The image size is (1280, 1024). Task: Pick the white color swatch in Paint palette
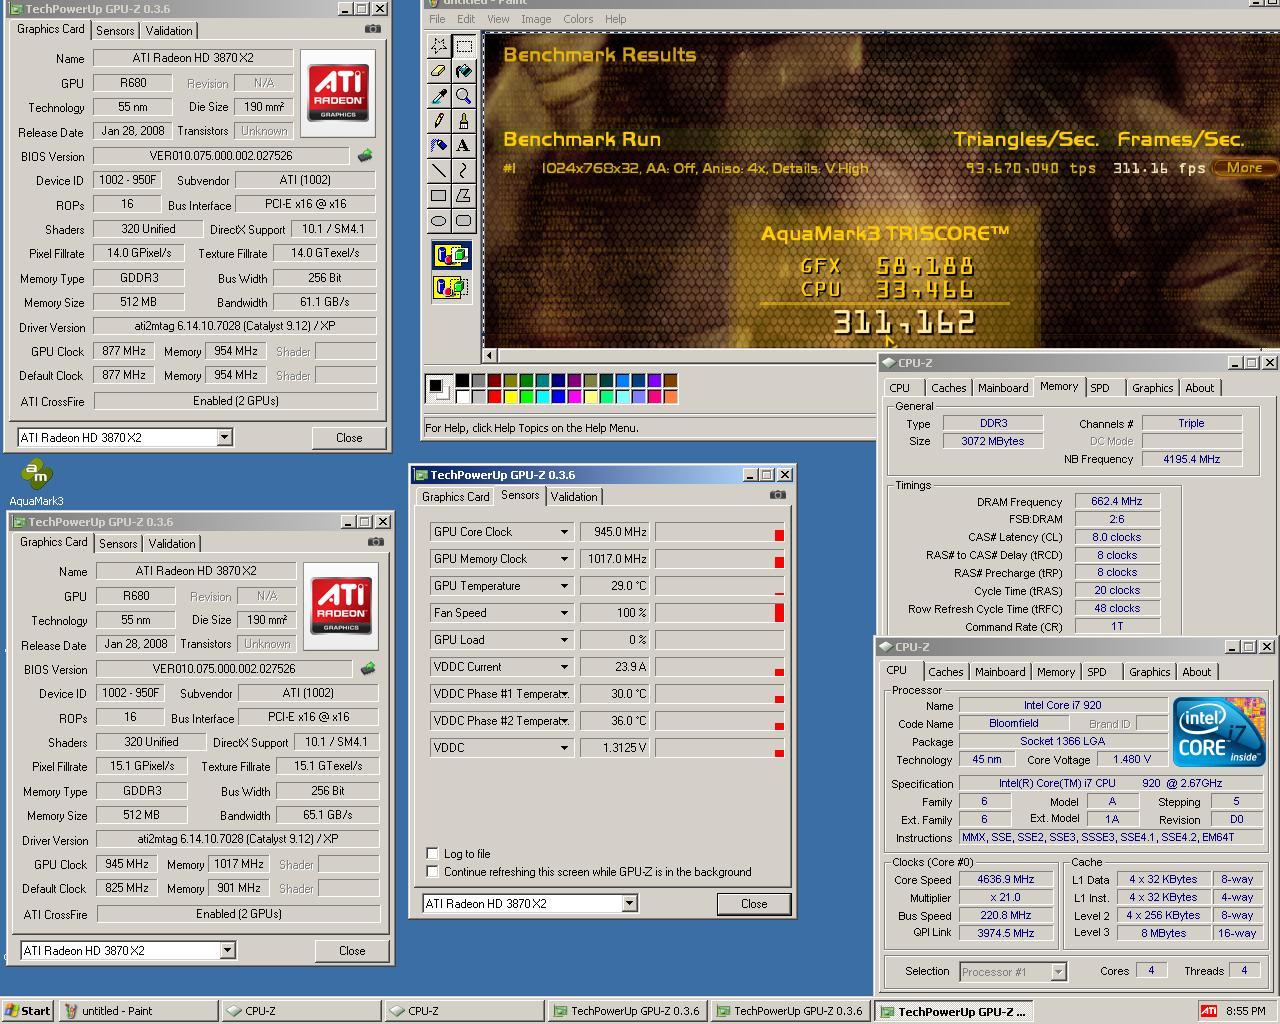click(x=462, y=396)
